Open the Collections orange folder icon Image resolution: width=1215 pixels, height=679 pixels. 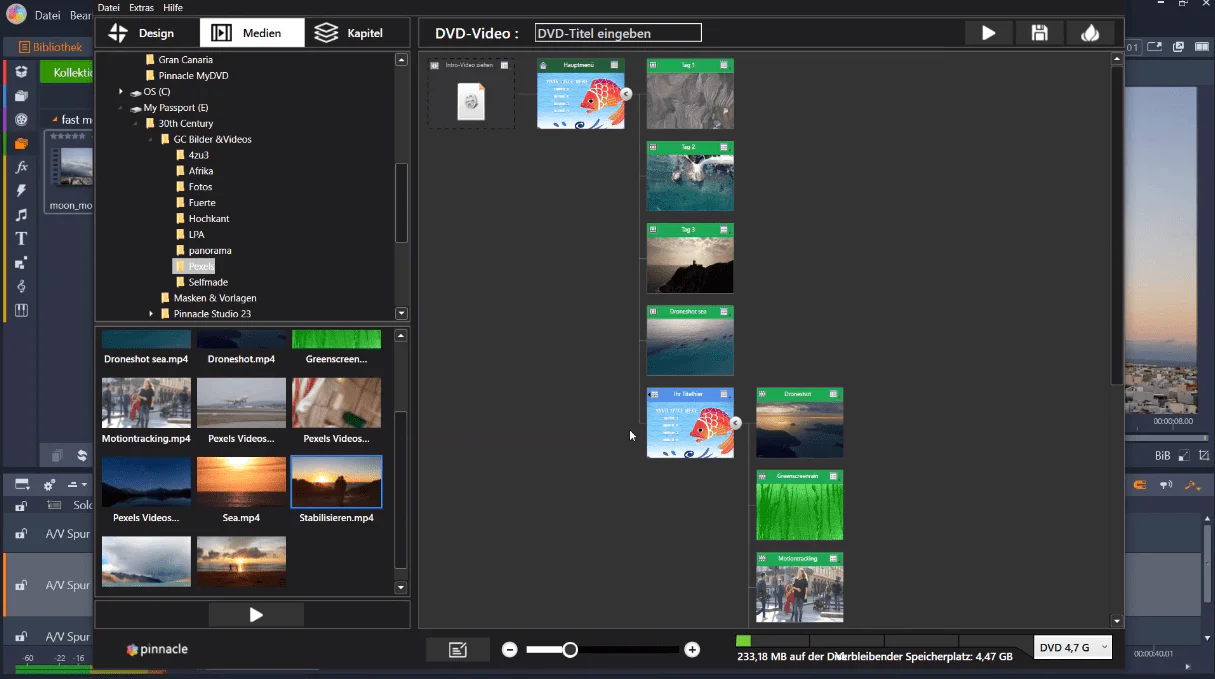(x=21, y=144)
